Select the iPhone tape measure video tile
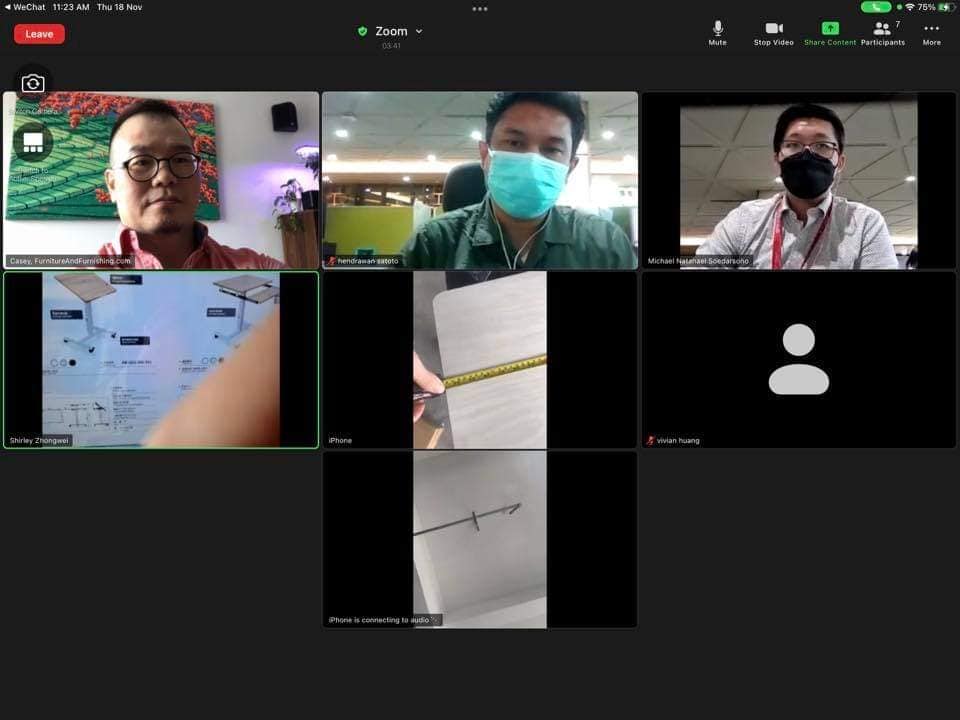960x720 pixels. coord(480,360)
